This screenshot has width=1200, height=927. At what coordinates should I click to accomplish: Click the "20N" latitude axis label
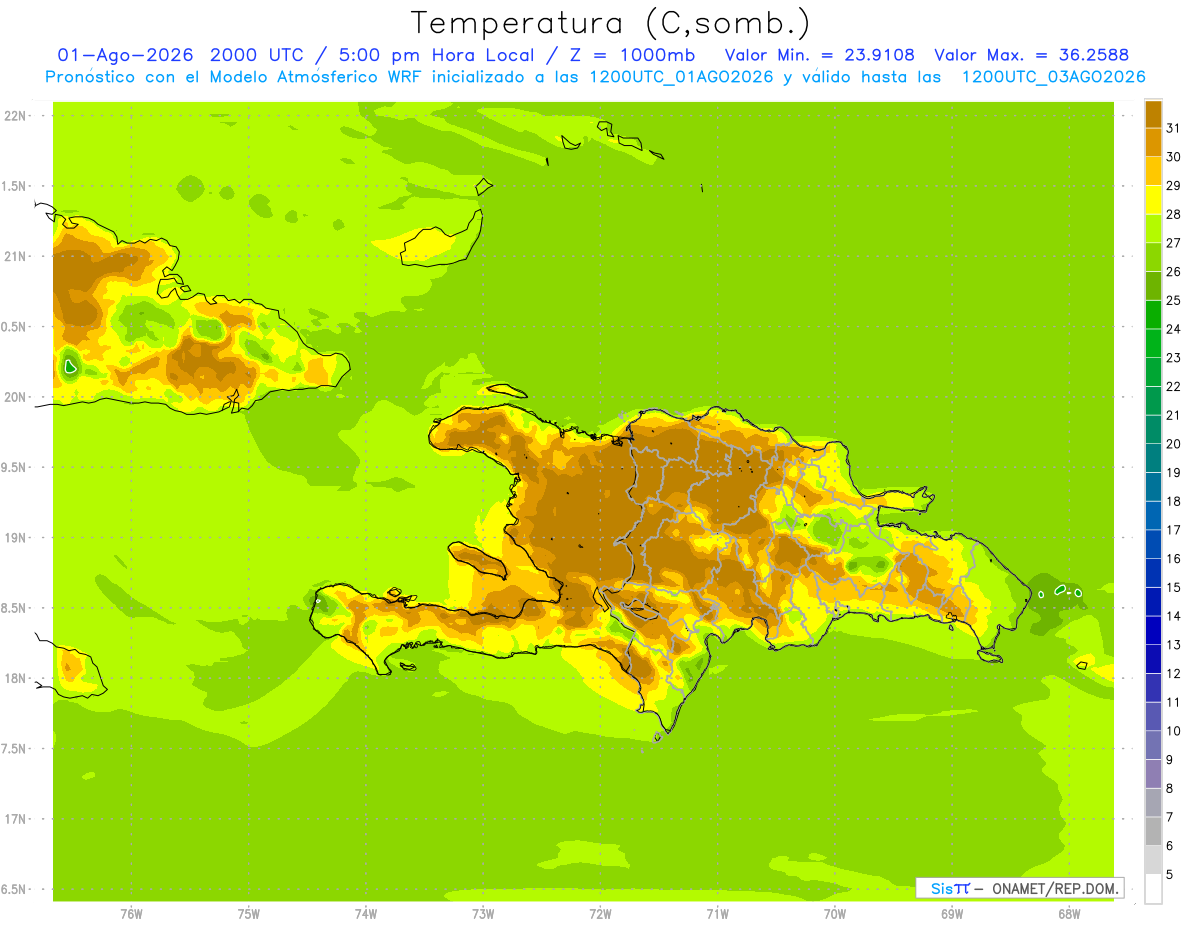point(15,397)
